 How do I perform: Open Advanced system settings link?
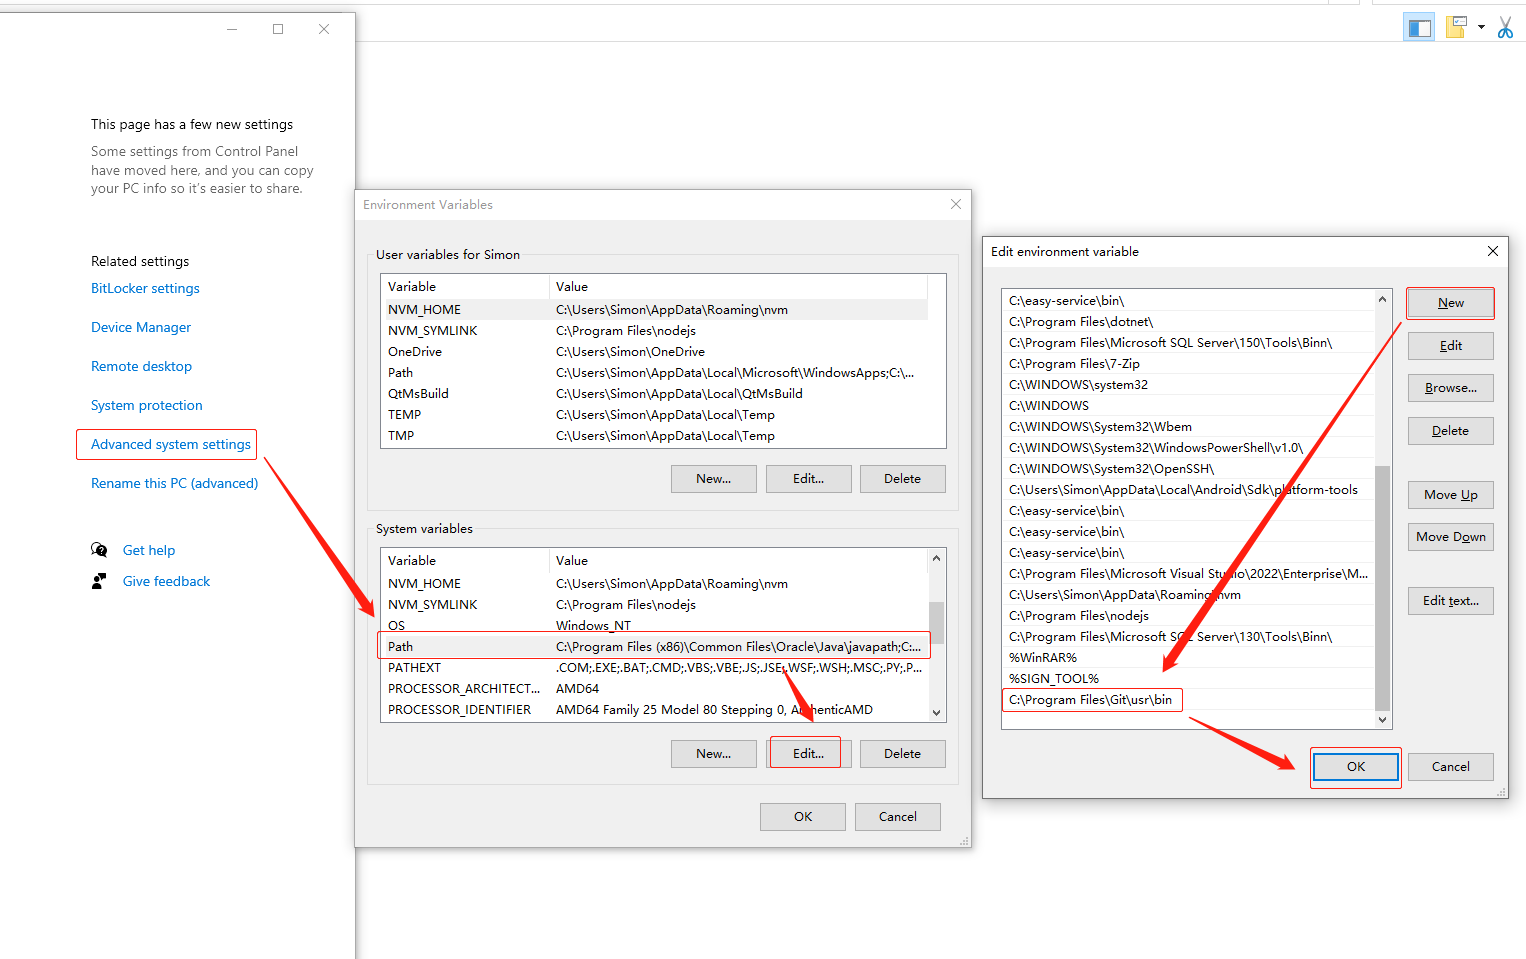171,444
